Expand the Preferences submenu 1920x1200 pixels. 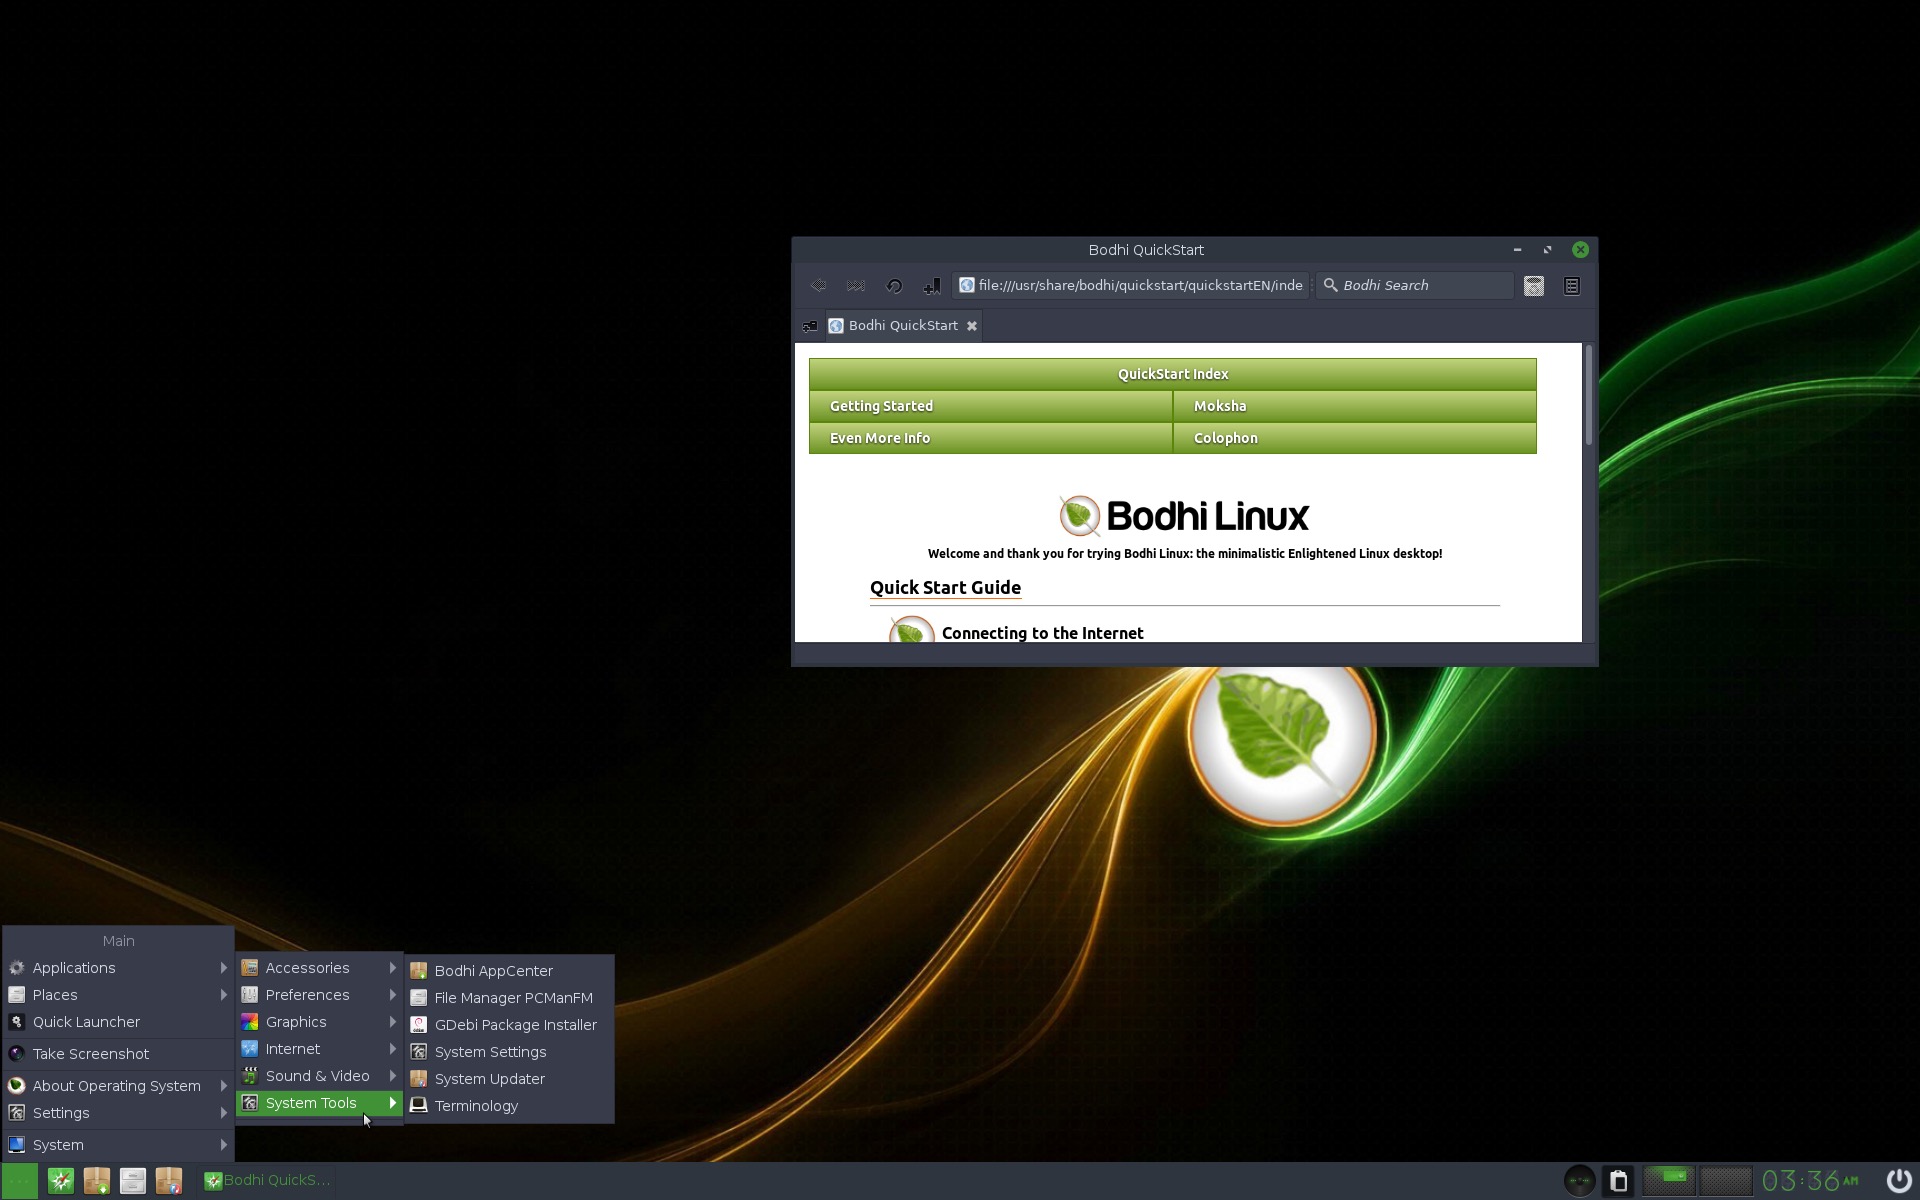pyautogui.click(x=319, y=995)
